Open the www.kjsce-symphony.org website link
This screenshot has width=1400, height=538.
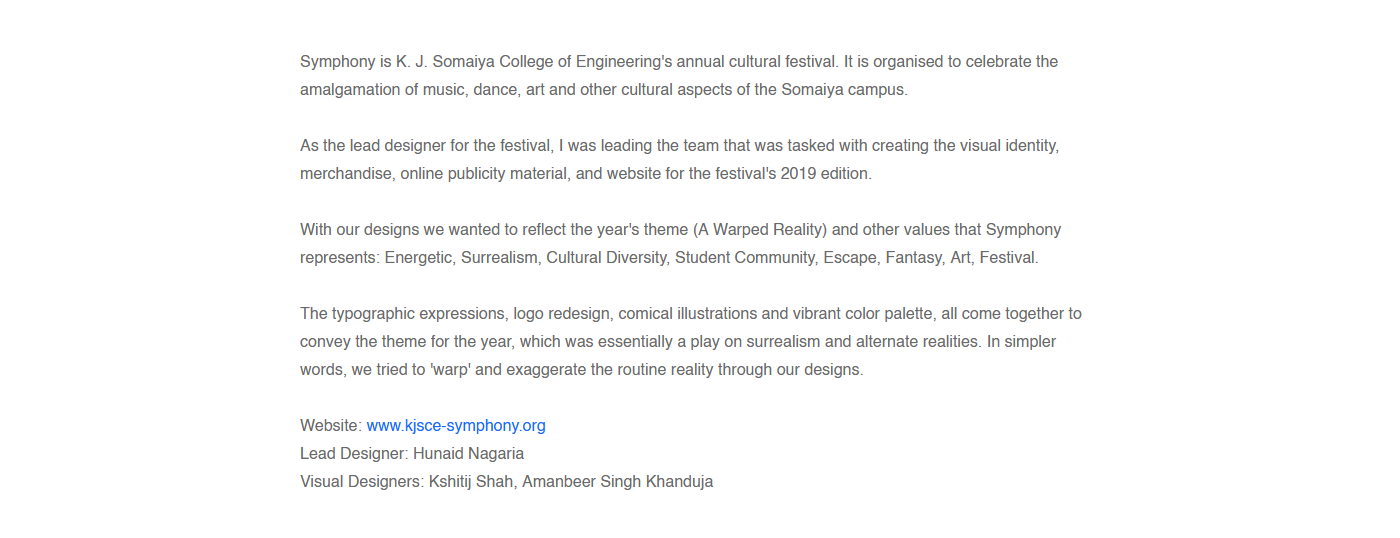(456, 426)
